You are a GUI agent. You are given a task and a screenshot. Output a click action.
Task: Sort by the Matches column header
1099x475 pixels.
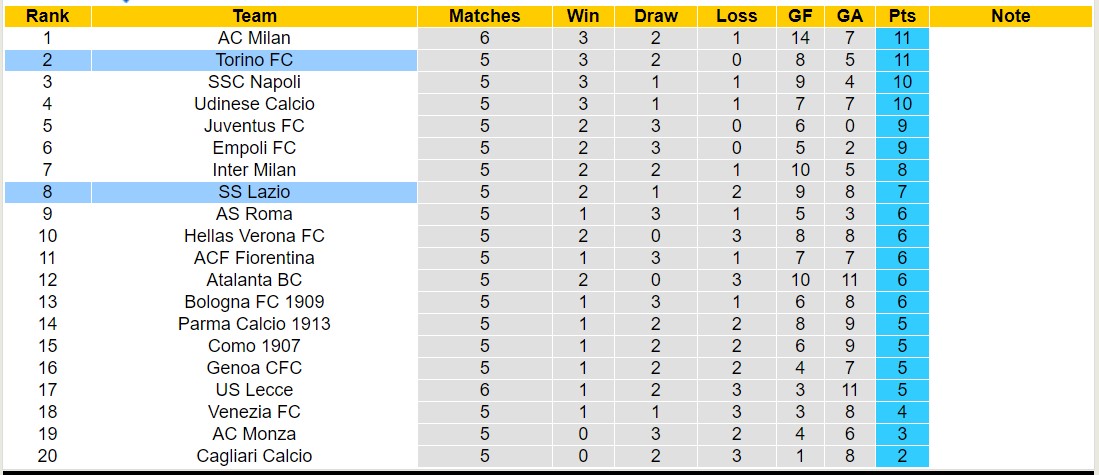tap(484, 16)
